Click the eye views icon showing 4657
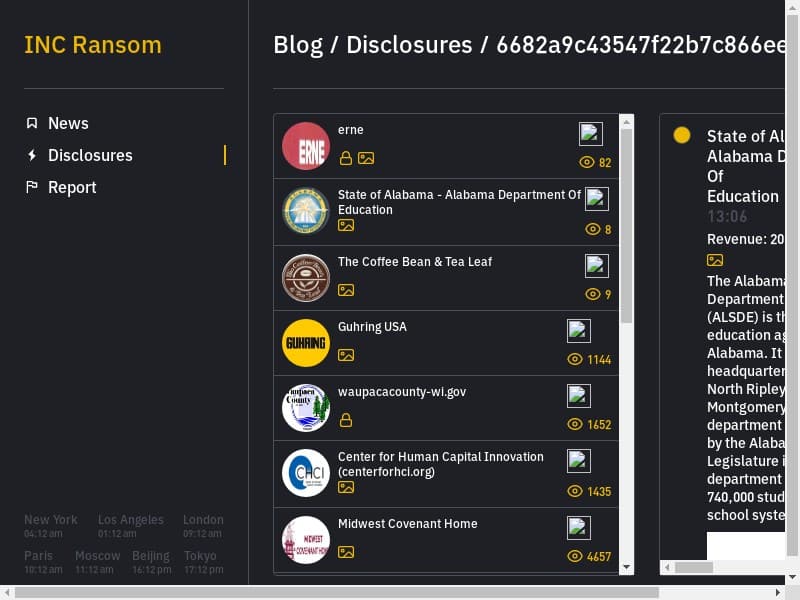This screenshot has width=800, height=600. pyautogui.click(x=575, y=556)
